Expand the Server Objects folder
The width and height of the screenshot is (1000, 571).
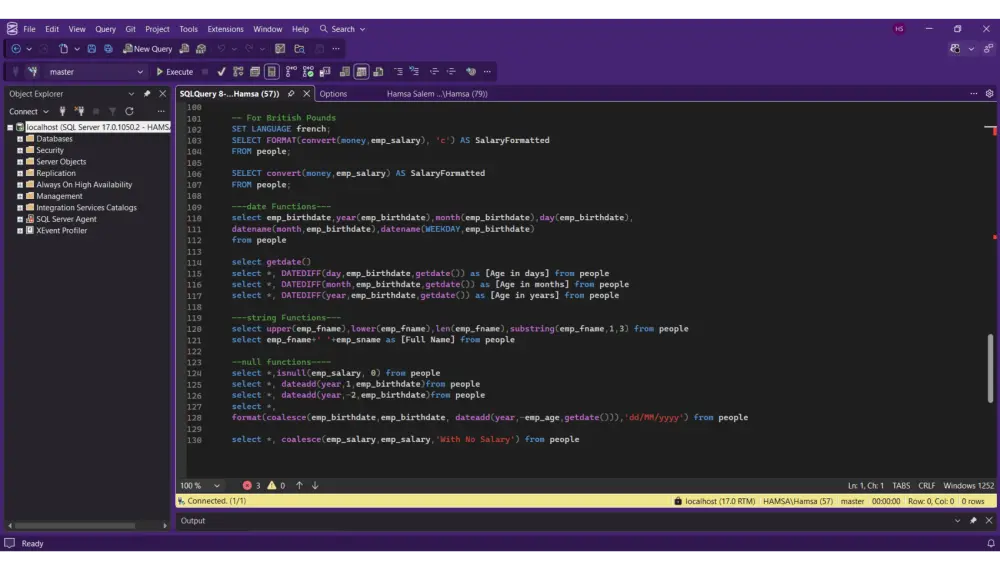tap(20, 162)
